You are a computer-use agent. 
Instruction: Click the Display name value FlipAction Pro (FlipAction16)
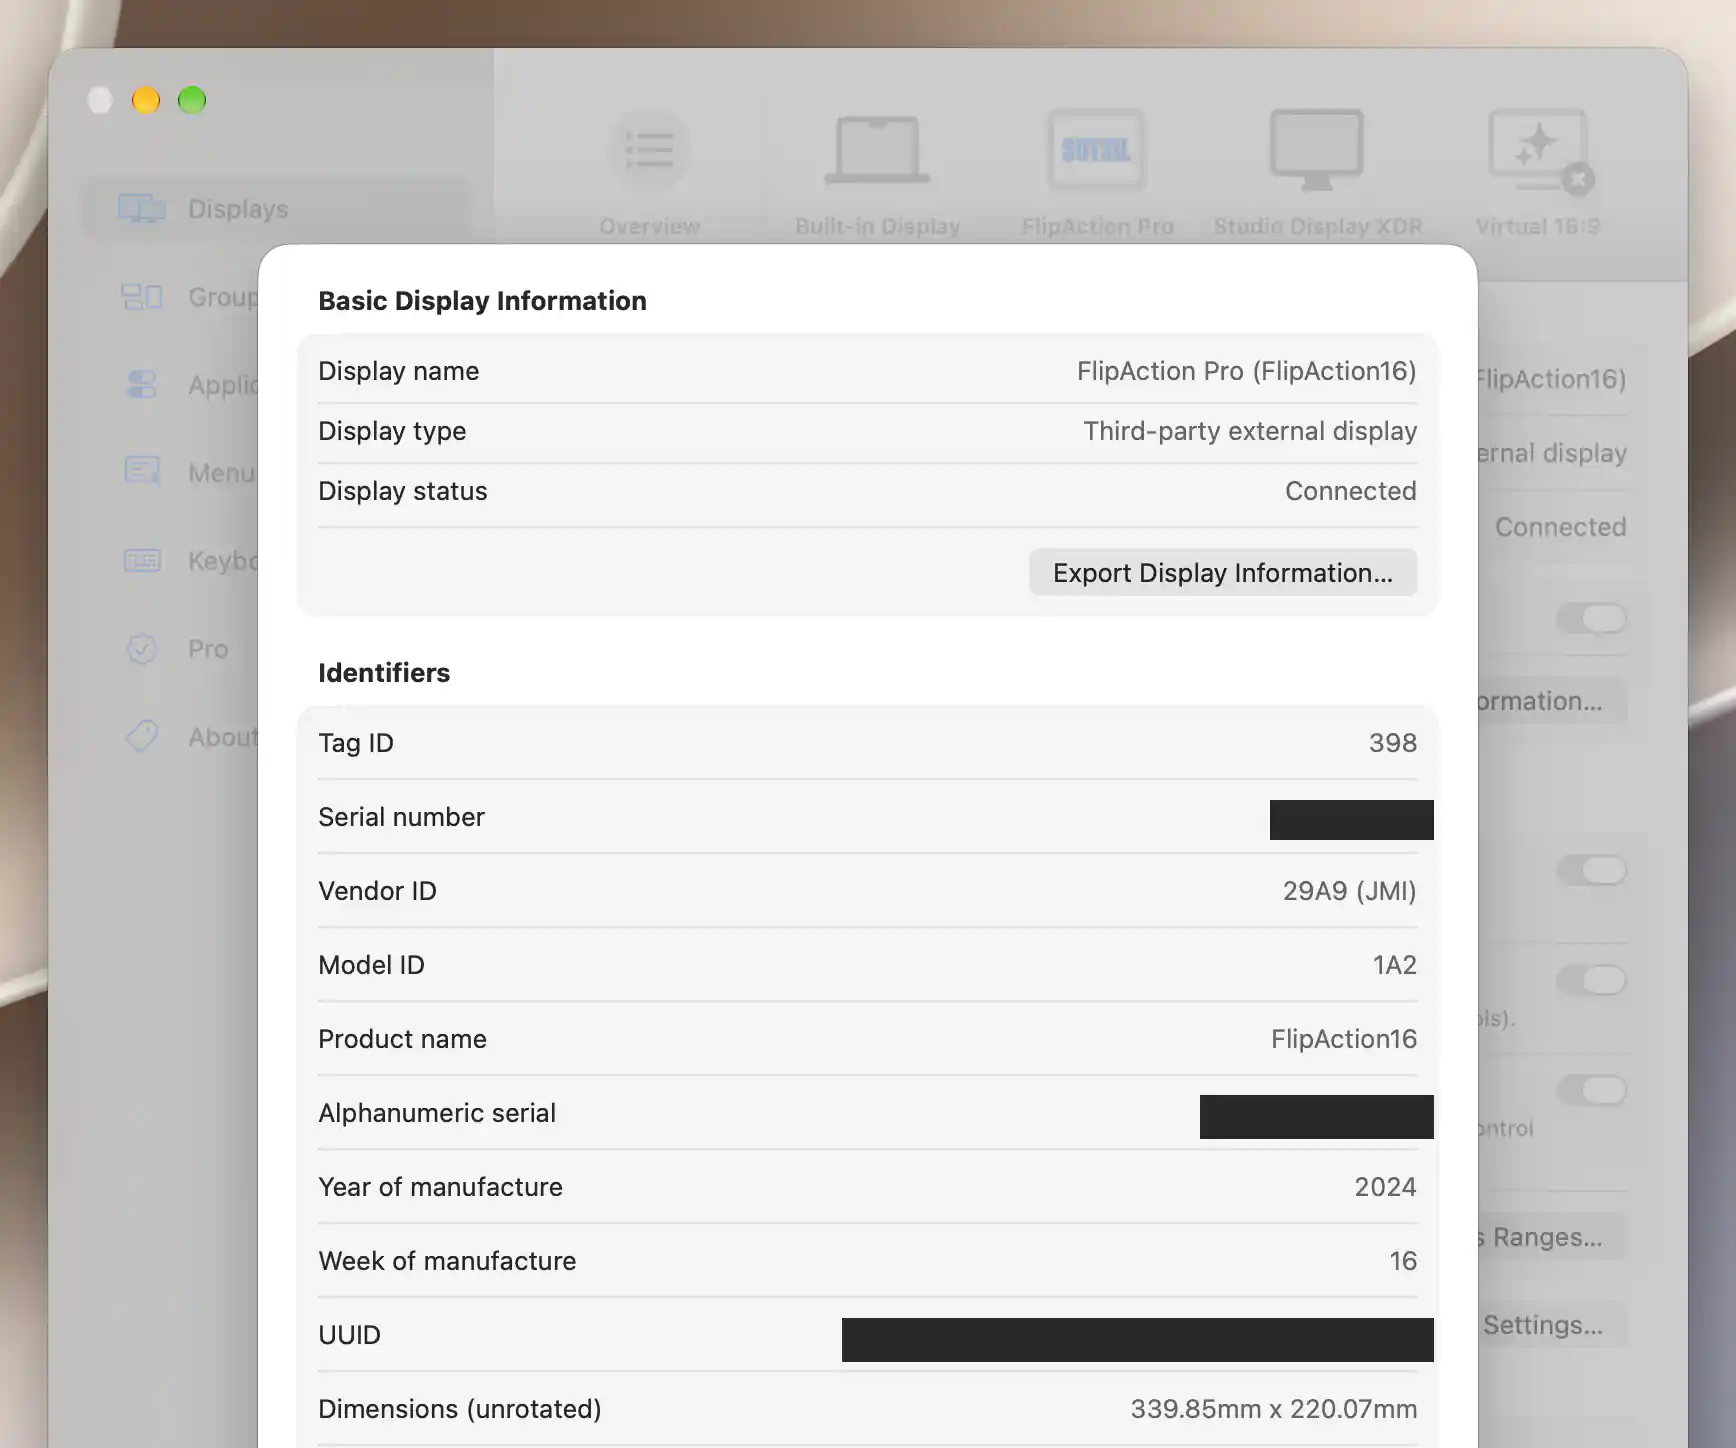click(x=1247, y=371)
